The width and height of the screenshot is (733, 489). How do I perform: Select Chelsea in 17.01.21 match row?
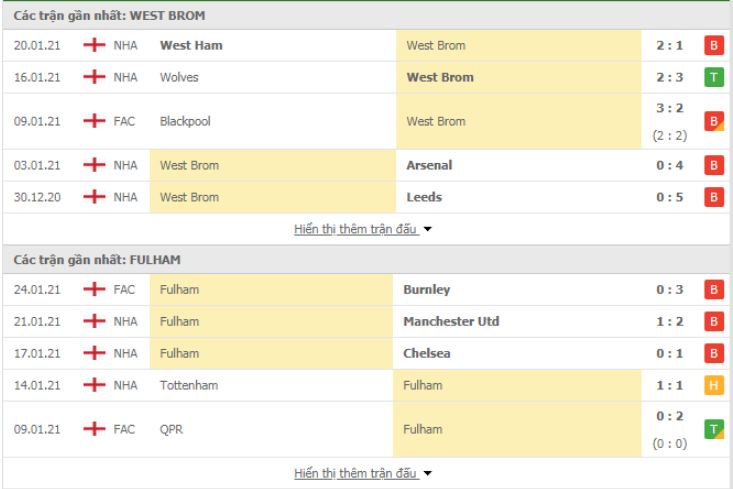coord(427,353)
